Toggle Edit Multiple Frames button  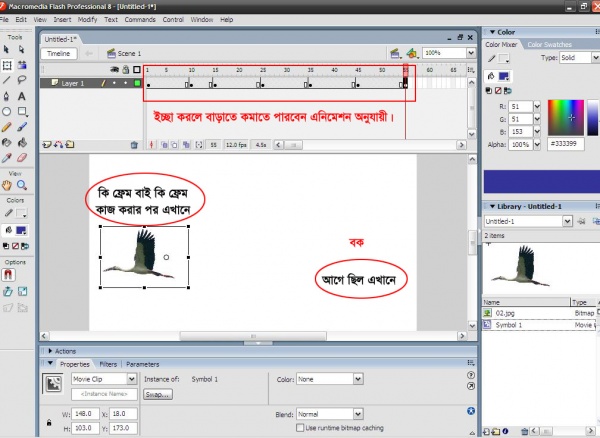point(186,145)
